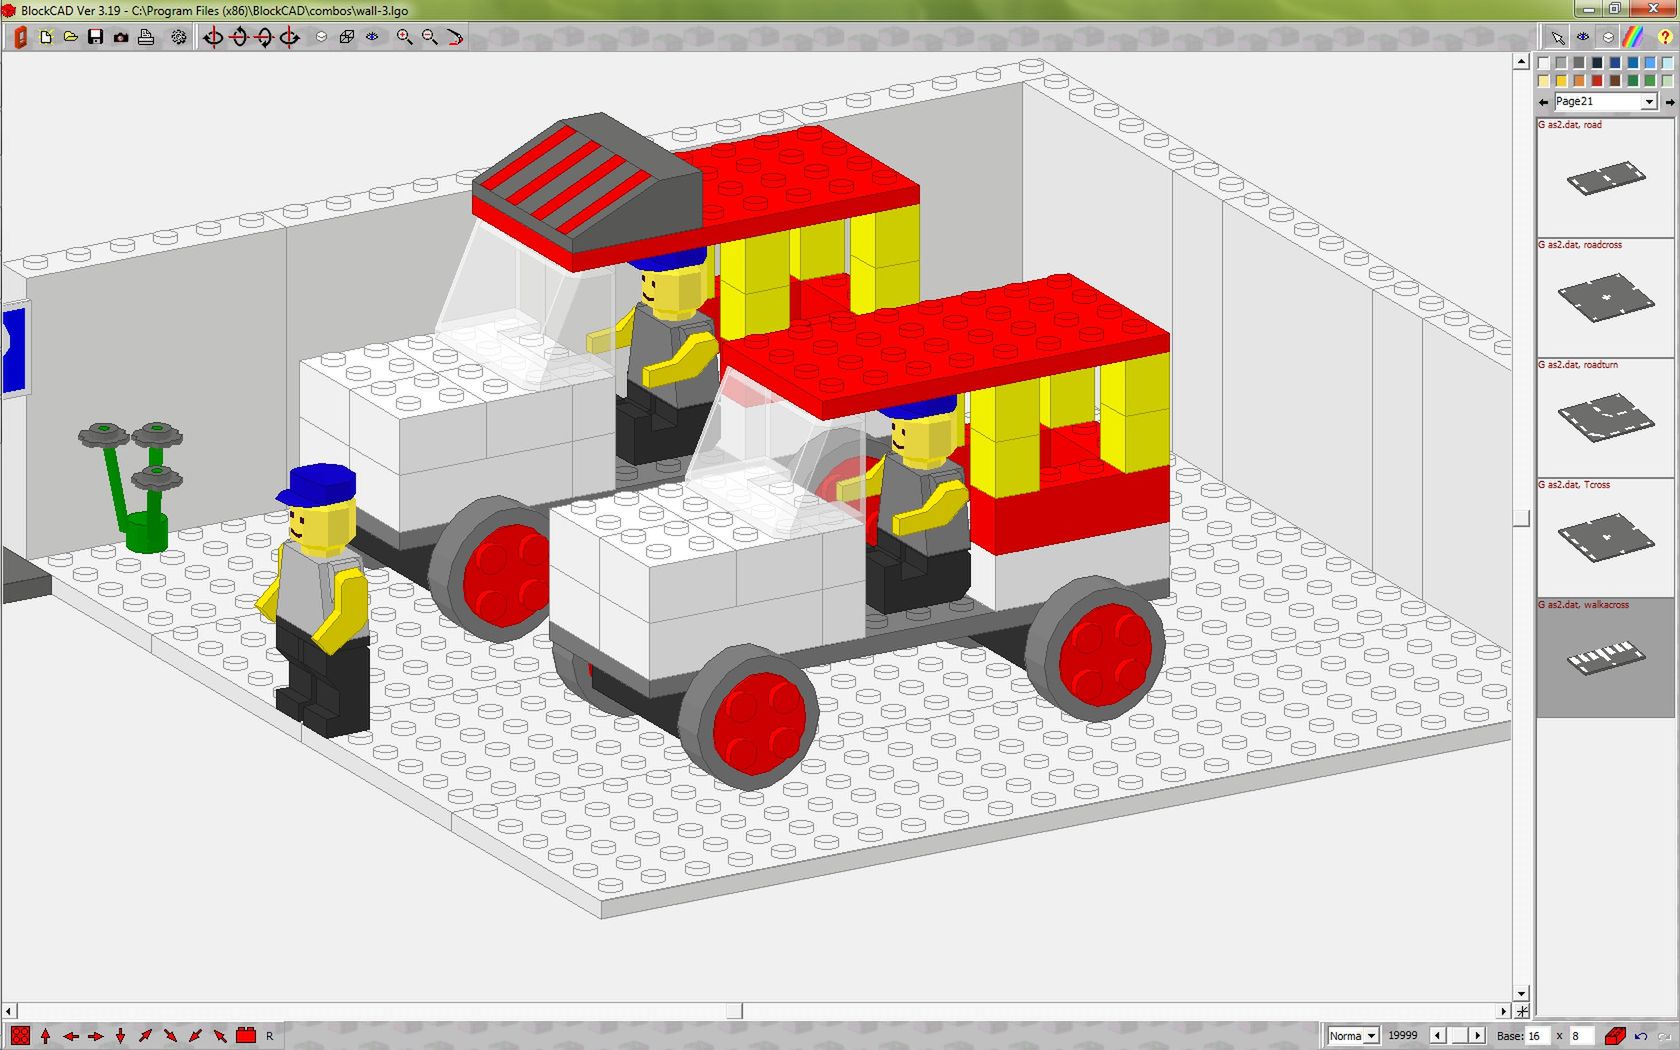Click the red brick button in the status bar
Viewport: 1680px width, 1050px height.
1615,1036
